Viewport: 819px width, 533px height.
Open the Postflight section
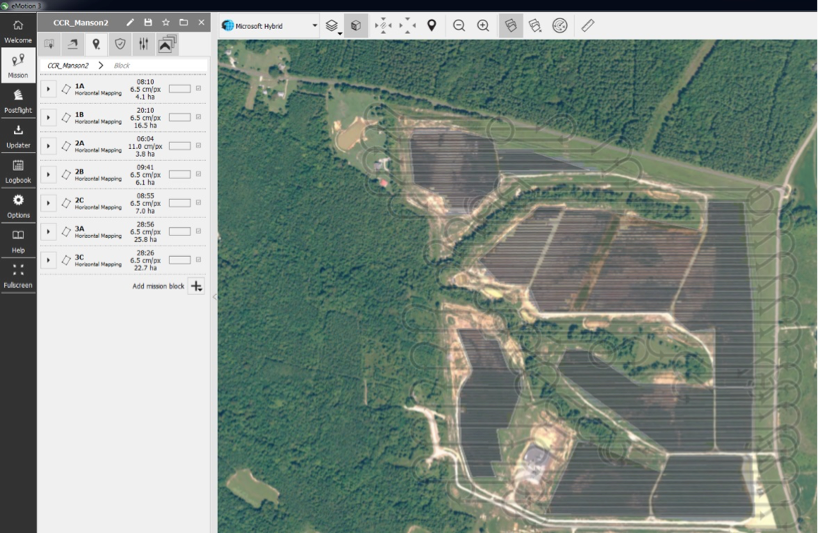tap(18, 101)
